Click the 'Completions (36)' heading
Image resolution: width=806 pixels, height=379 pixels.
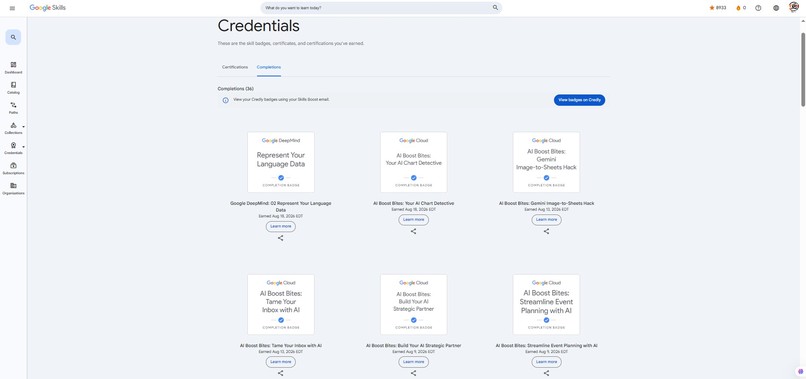[x=235, y=89]
